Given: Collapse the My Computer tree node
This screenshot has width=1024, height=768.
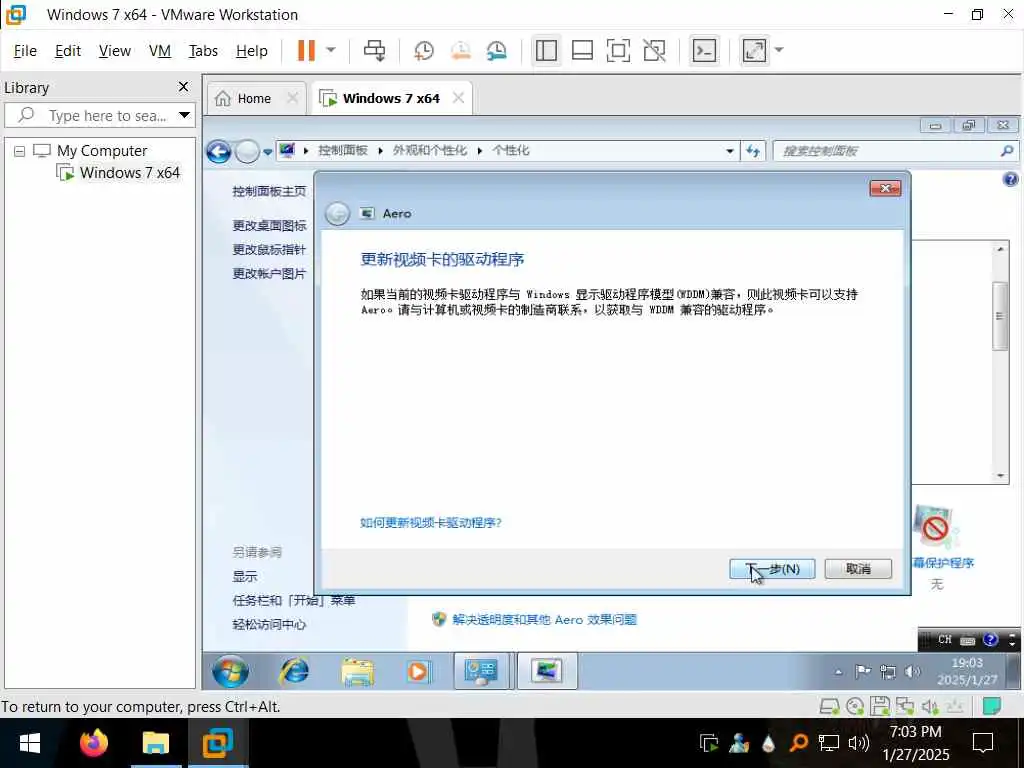Looking at the screenshot, I should coord(20,152).
